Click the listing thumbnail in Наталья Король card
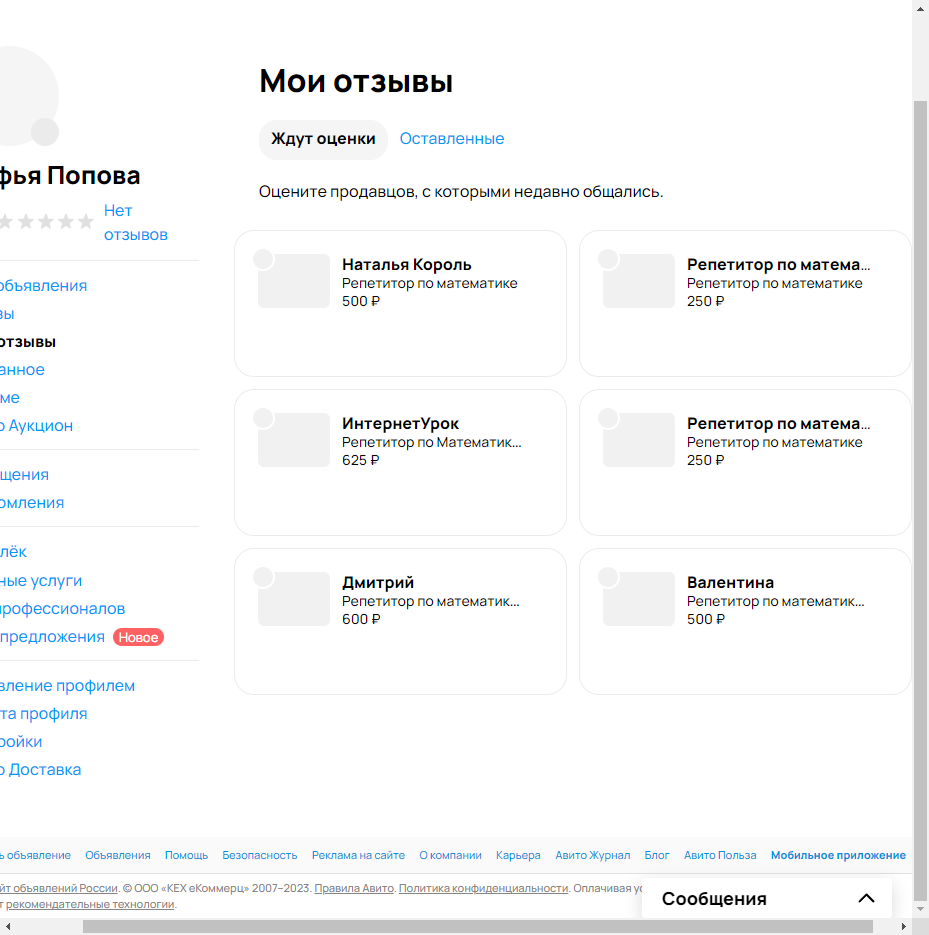 pyautogui.click(x=294, y=281)
